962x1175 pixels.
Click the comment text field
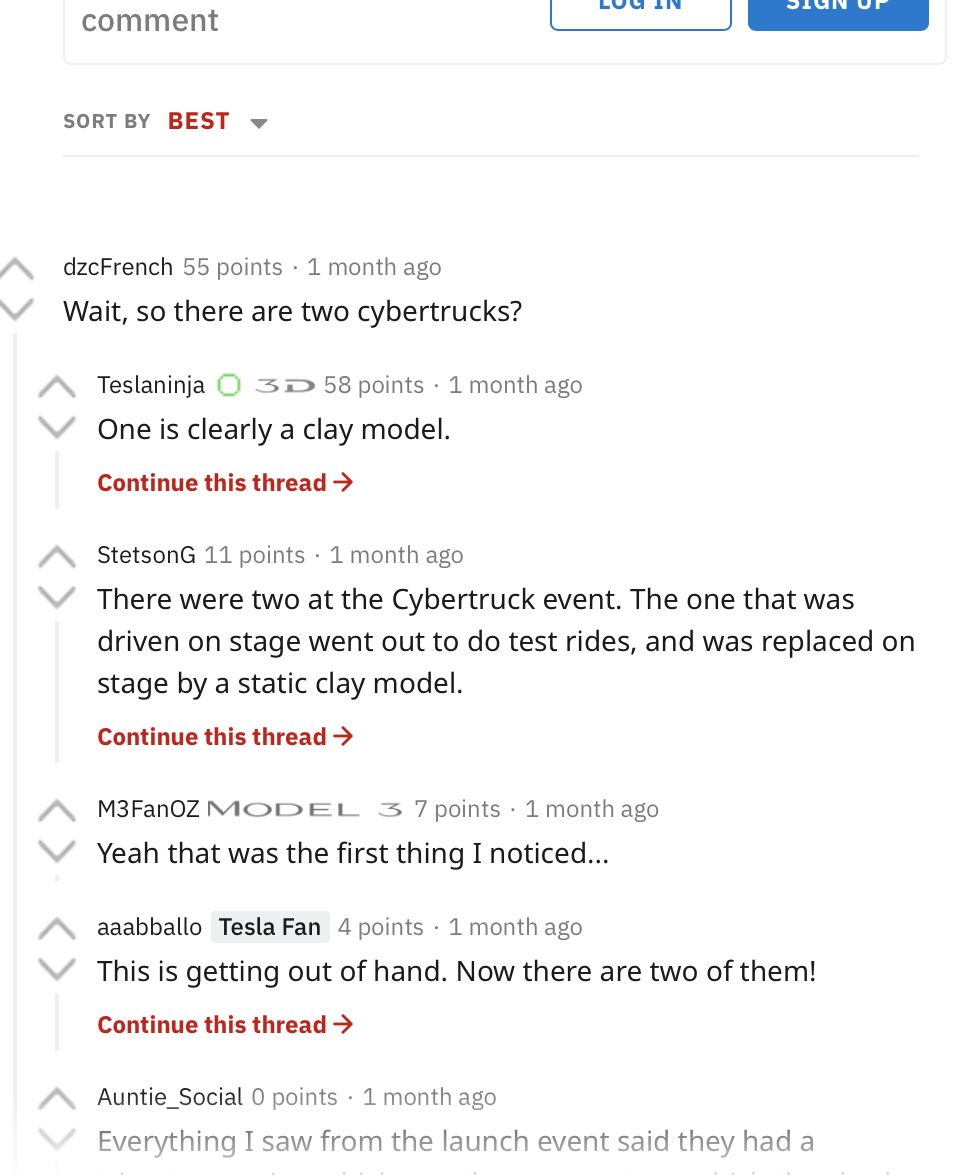[300, 21]
